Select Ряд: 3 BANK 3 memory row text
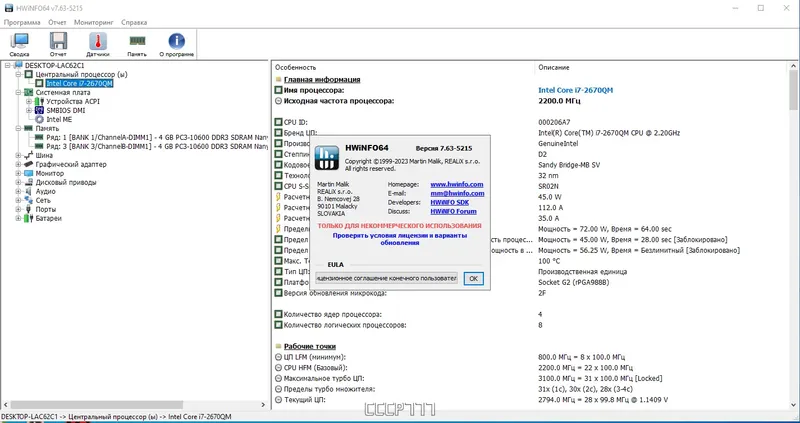Screen dimensions: 800x423 point(157,146)
